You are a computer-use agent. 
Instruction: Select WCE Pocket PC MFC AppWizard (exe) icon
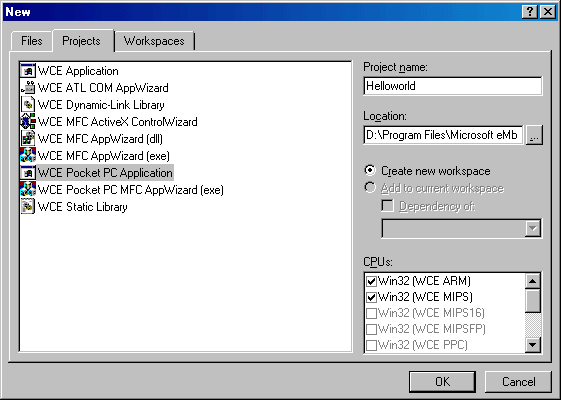(28, 190)
